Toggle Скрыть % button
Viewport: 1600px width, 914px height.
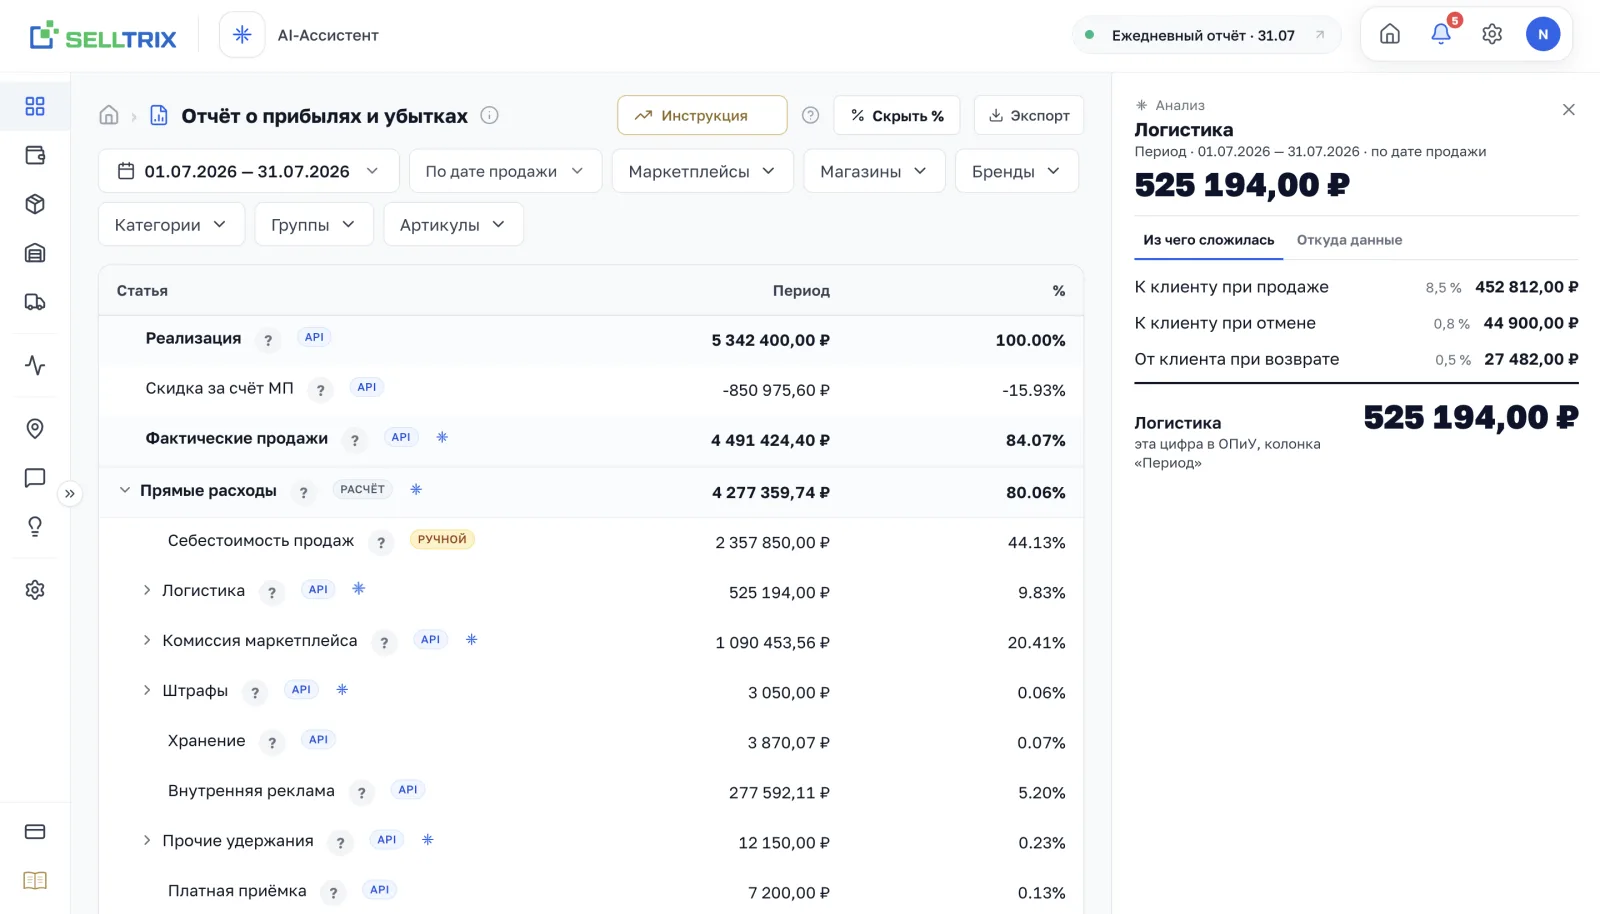pyautogui.click(x=897, y=115)
